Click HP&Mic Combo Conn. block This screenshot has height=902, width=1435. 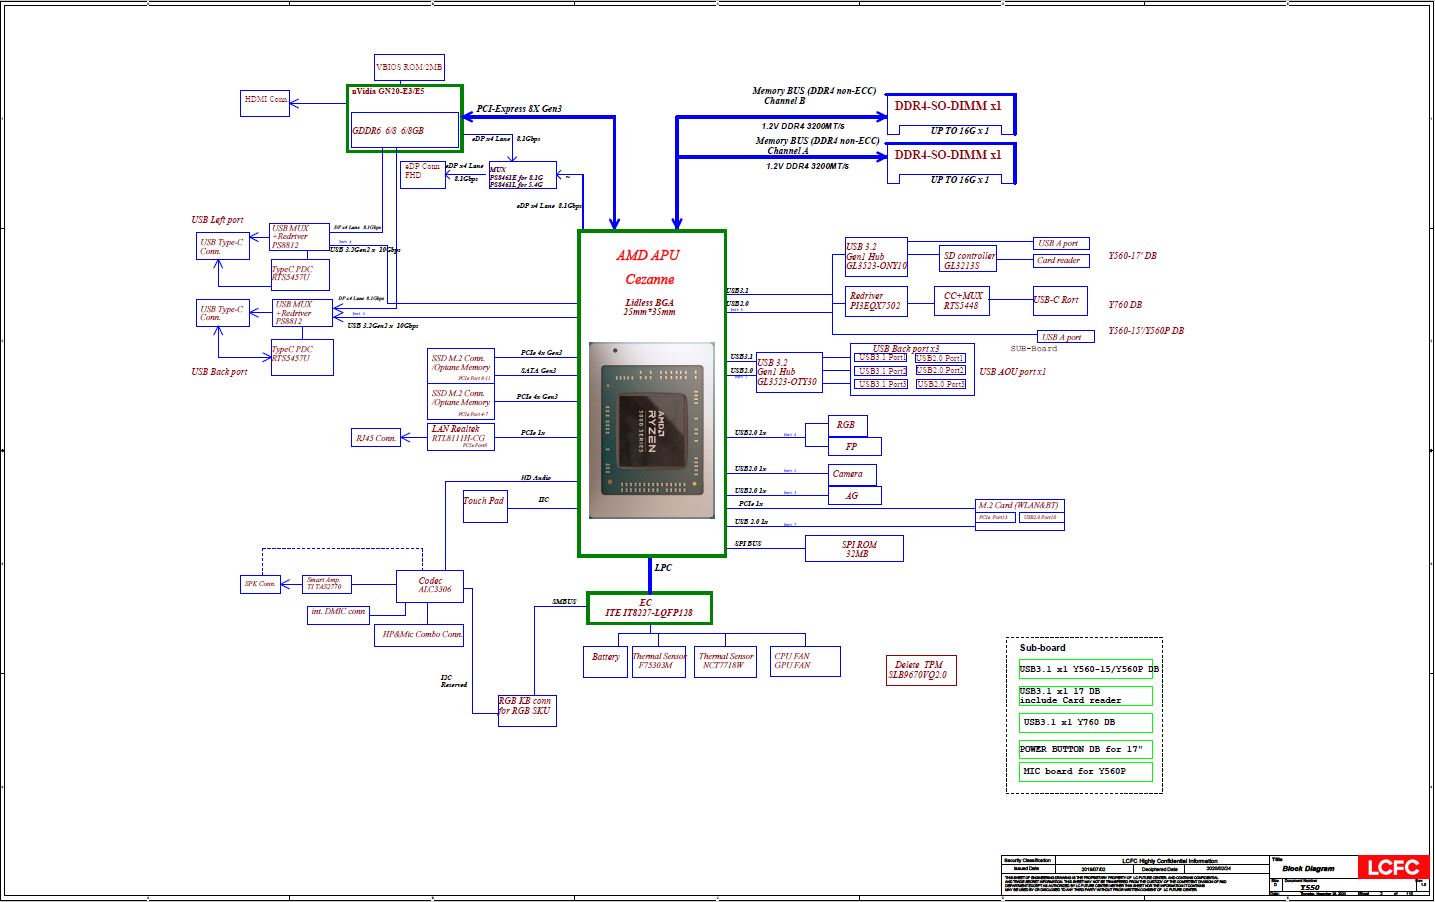[x=420, y=636]
